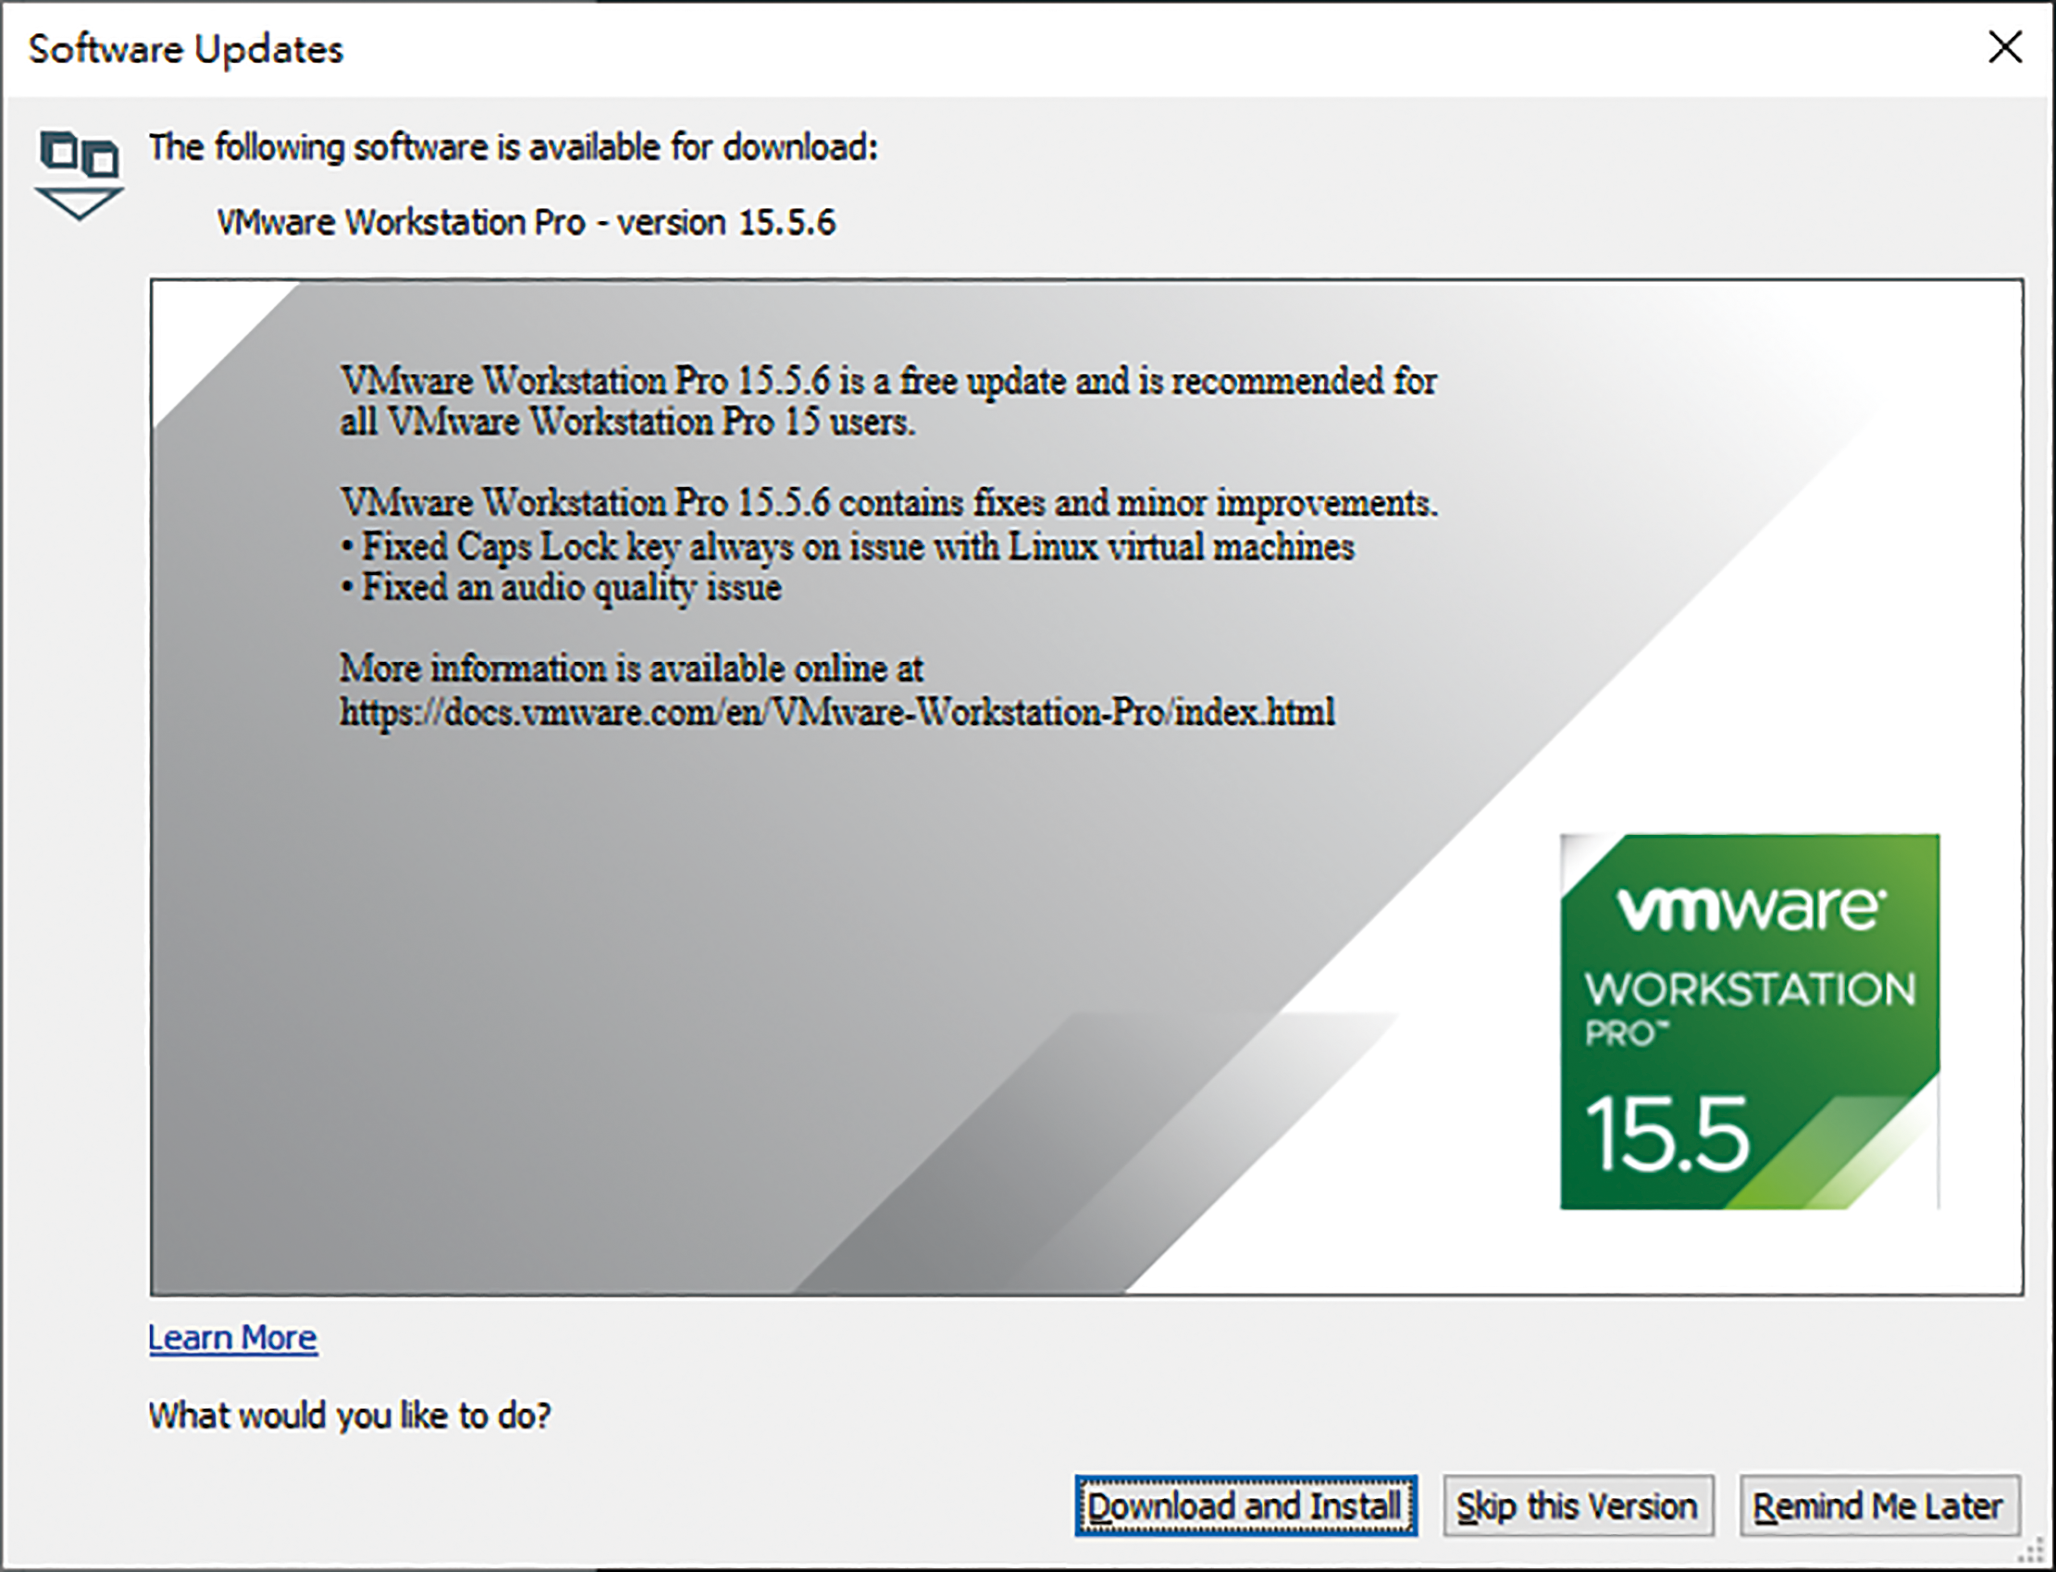Click 'What would you like to do?' text
The width and height of the screenshot is (2056, 1572).
(350, 1416)
